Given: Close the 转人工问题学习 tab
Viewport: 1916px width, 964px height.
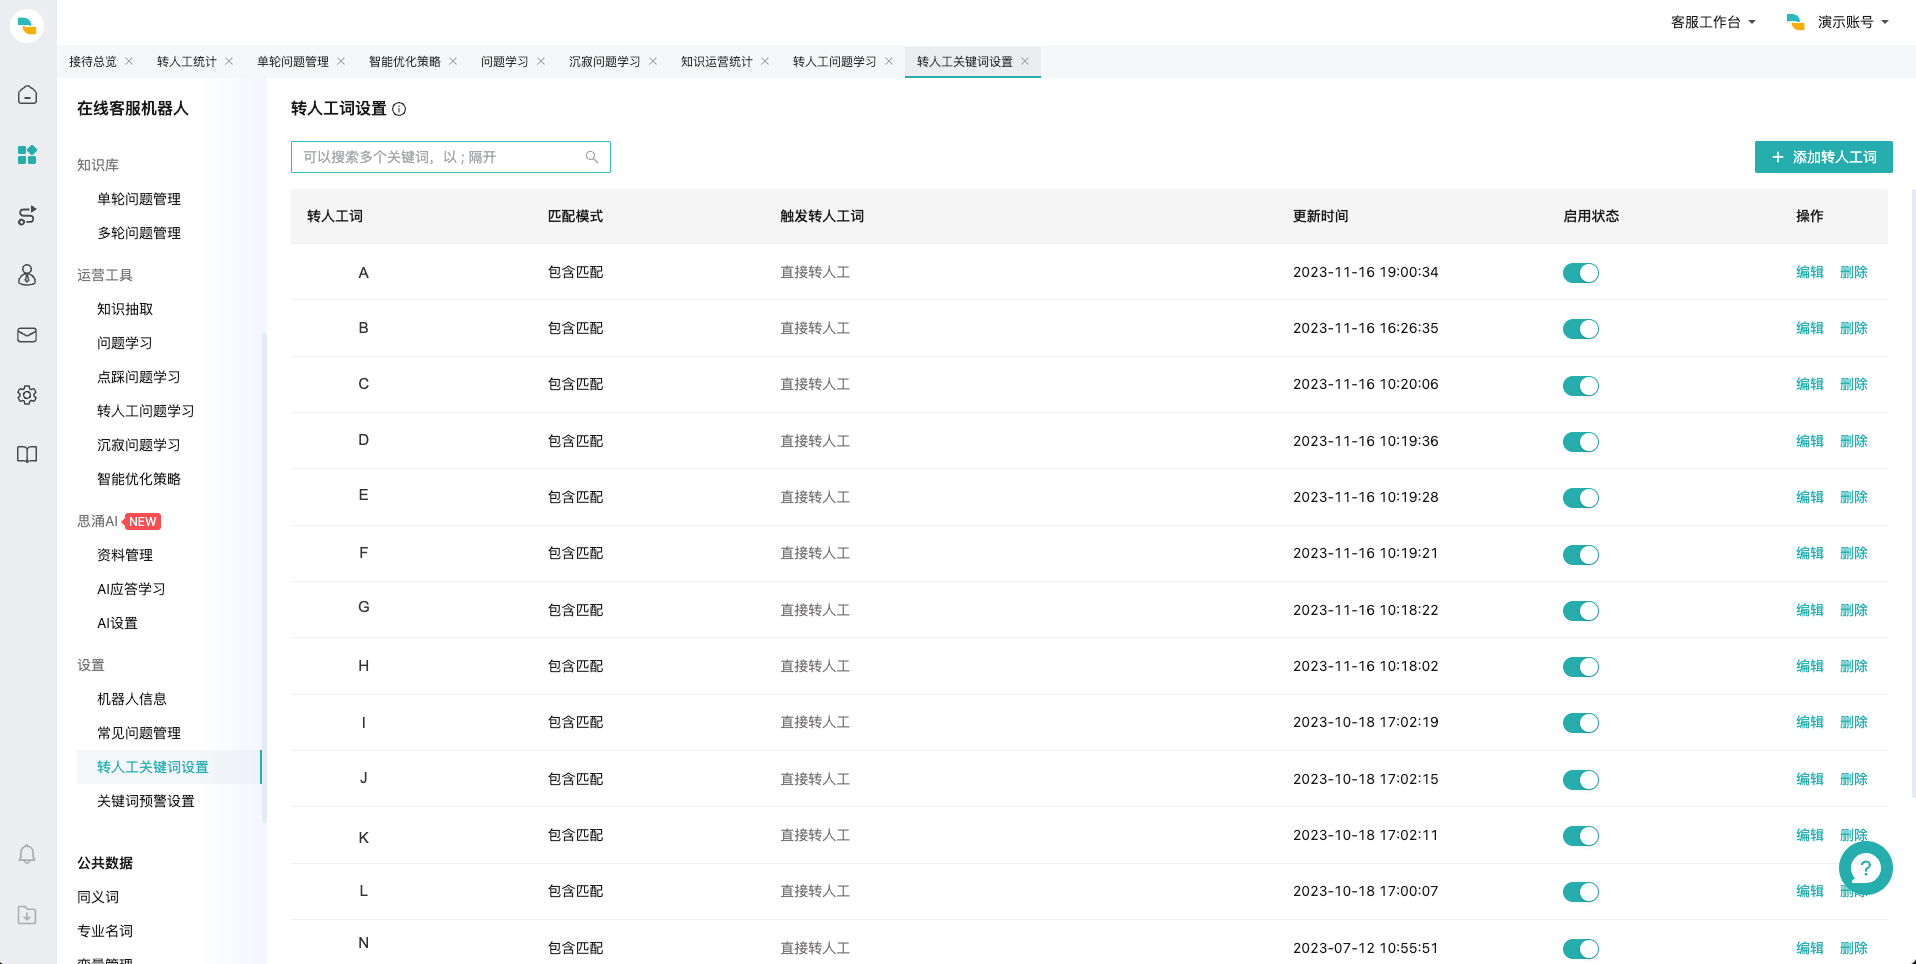Looking at the screenshot, I should pos(889,61).
